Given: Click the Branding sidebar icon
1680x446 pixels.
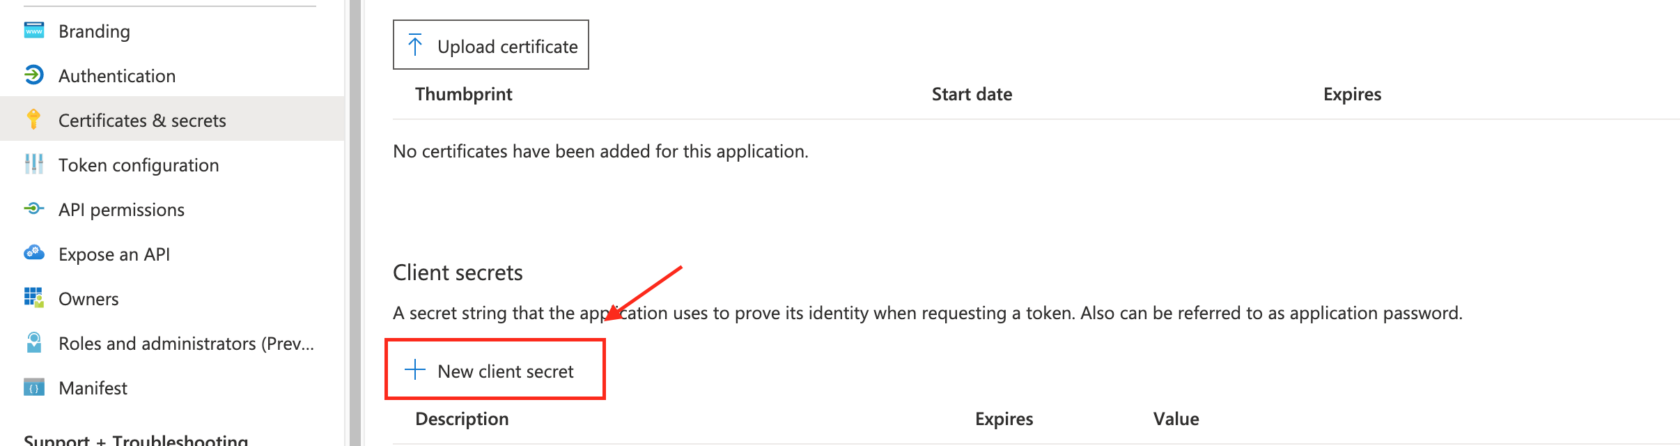Looking at the screenshot, I should (x=34, y=31).
